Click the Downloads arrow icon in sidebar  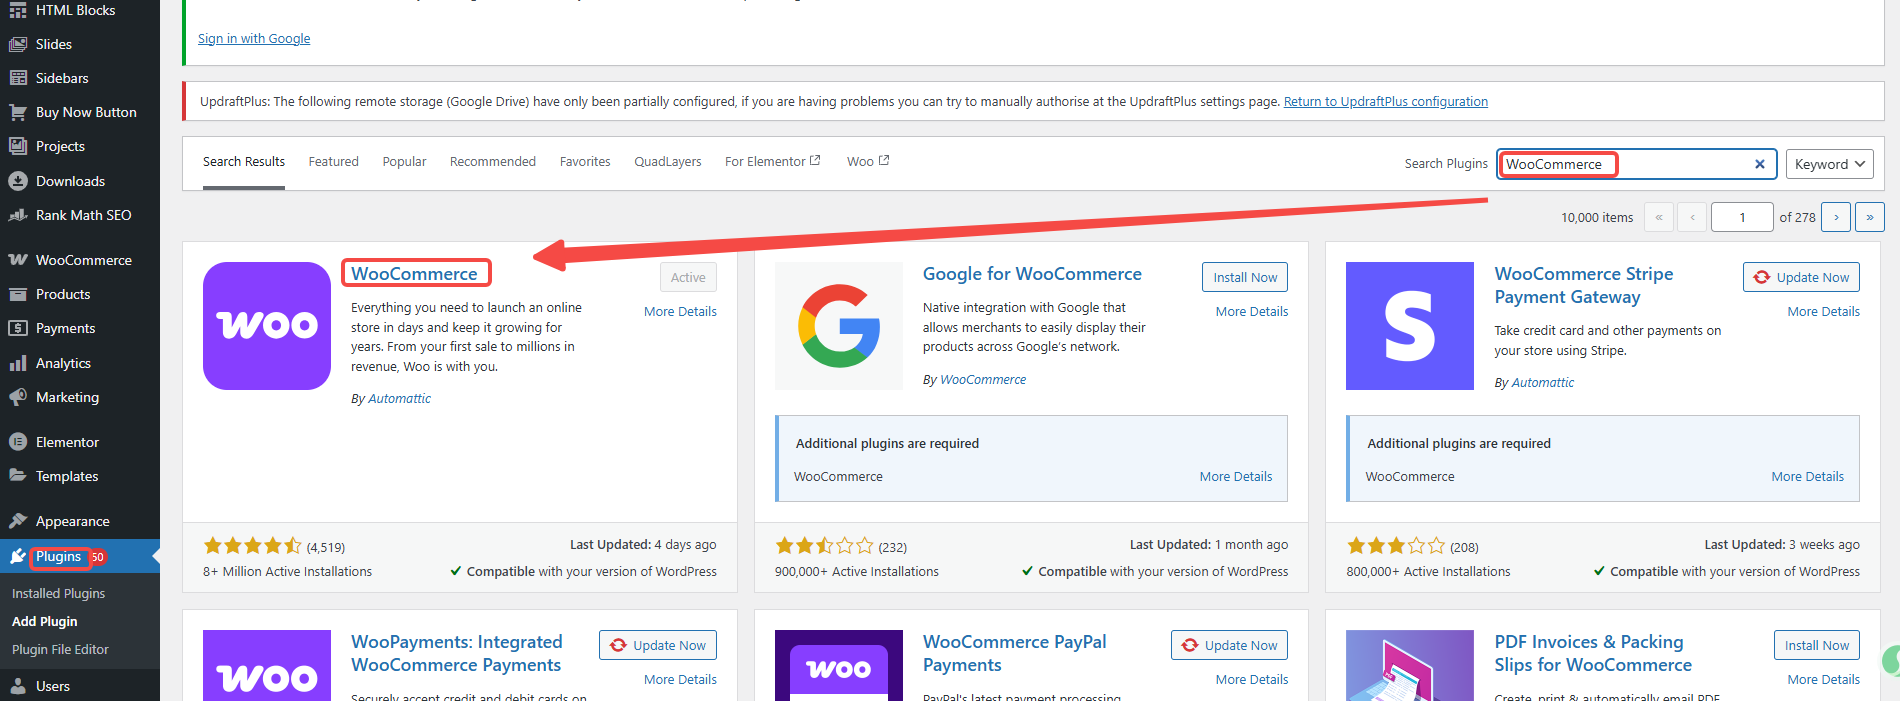(18, 181)
